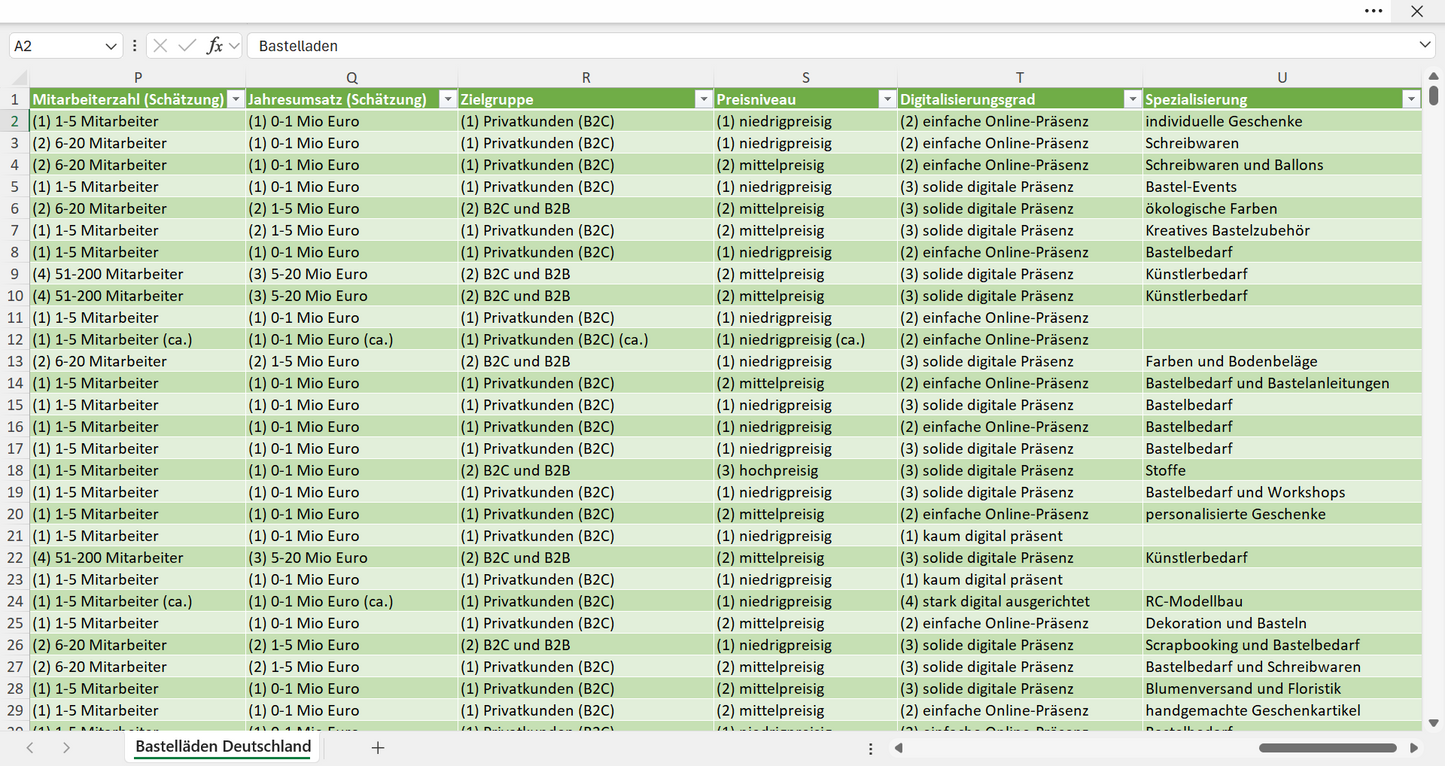1445x766 pixels.
Task: Confirm entry with the checkmark icon
Action: (187, 46)
